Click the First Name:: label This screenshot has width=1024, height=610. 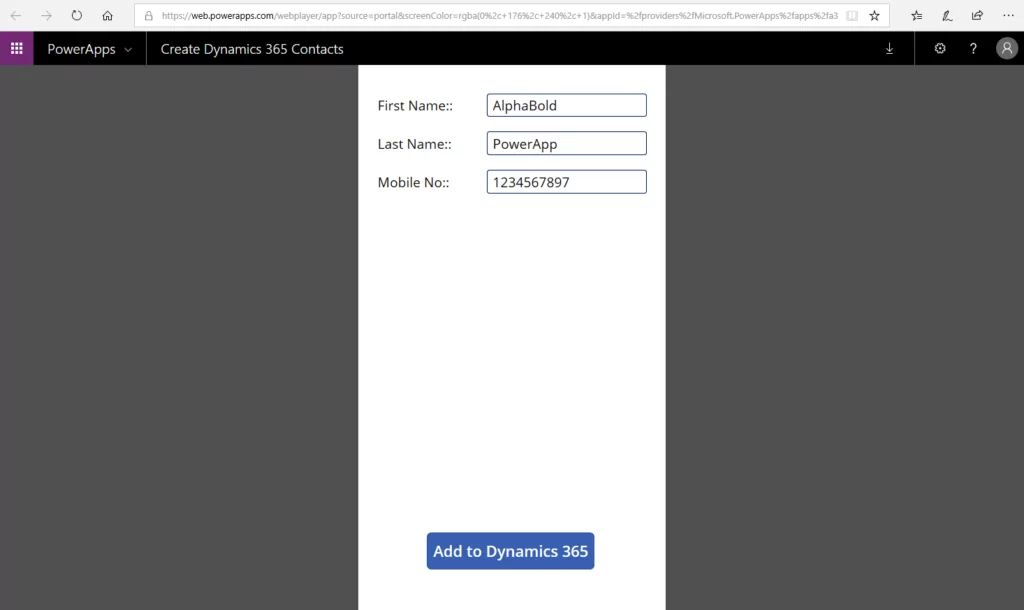[x=415, y=106]
